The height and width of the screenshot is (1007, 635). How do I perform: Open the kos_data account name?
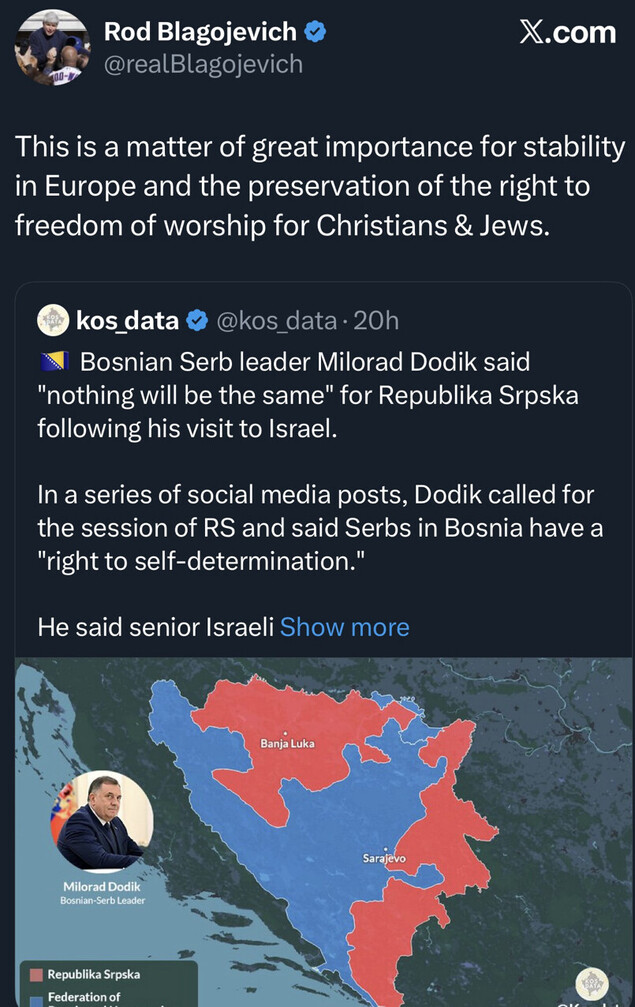point(127,320)
